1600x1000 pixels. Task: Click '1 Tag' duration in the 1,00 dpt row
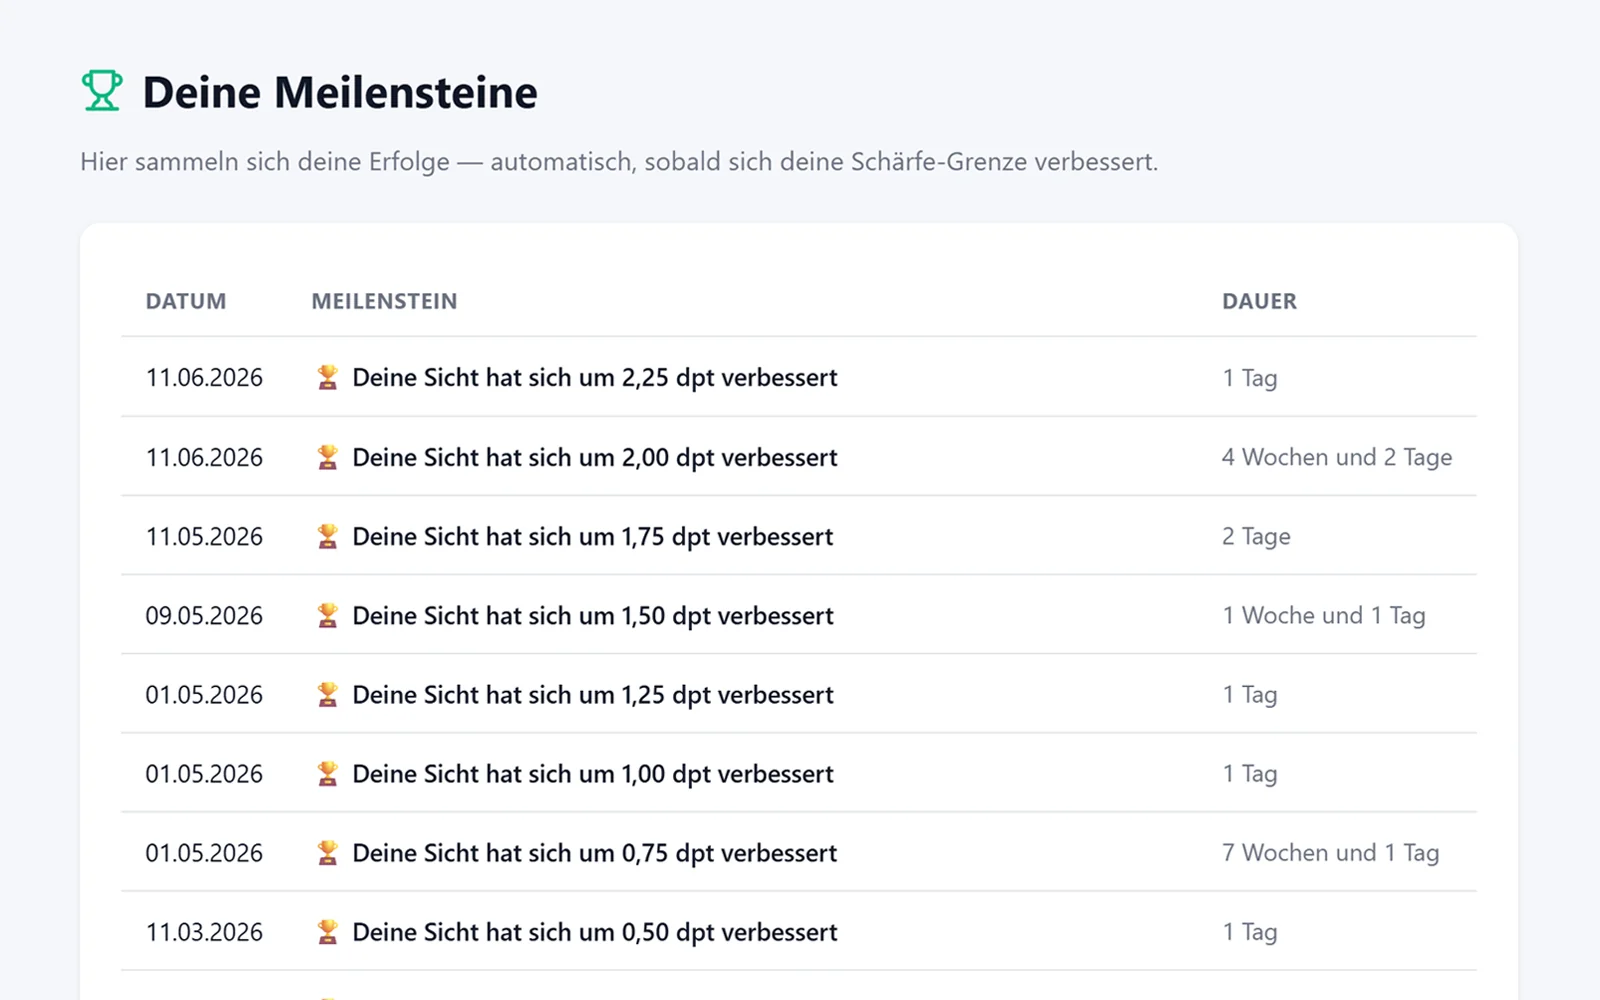pos(1250,774)
